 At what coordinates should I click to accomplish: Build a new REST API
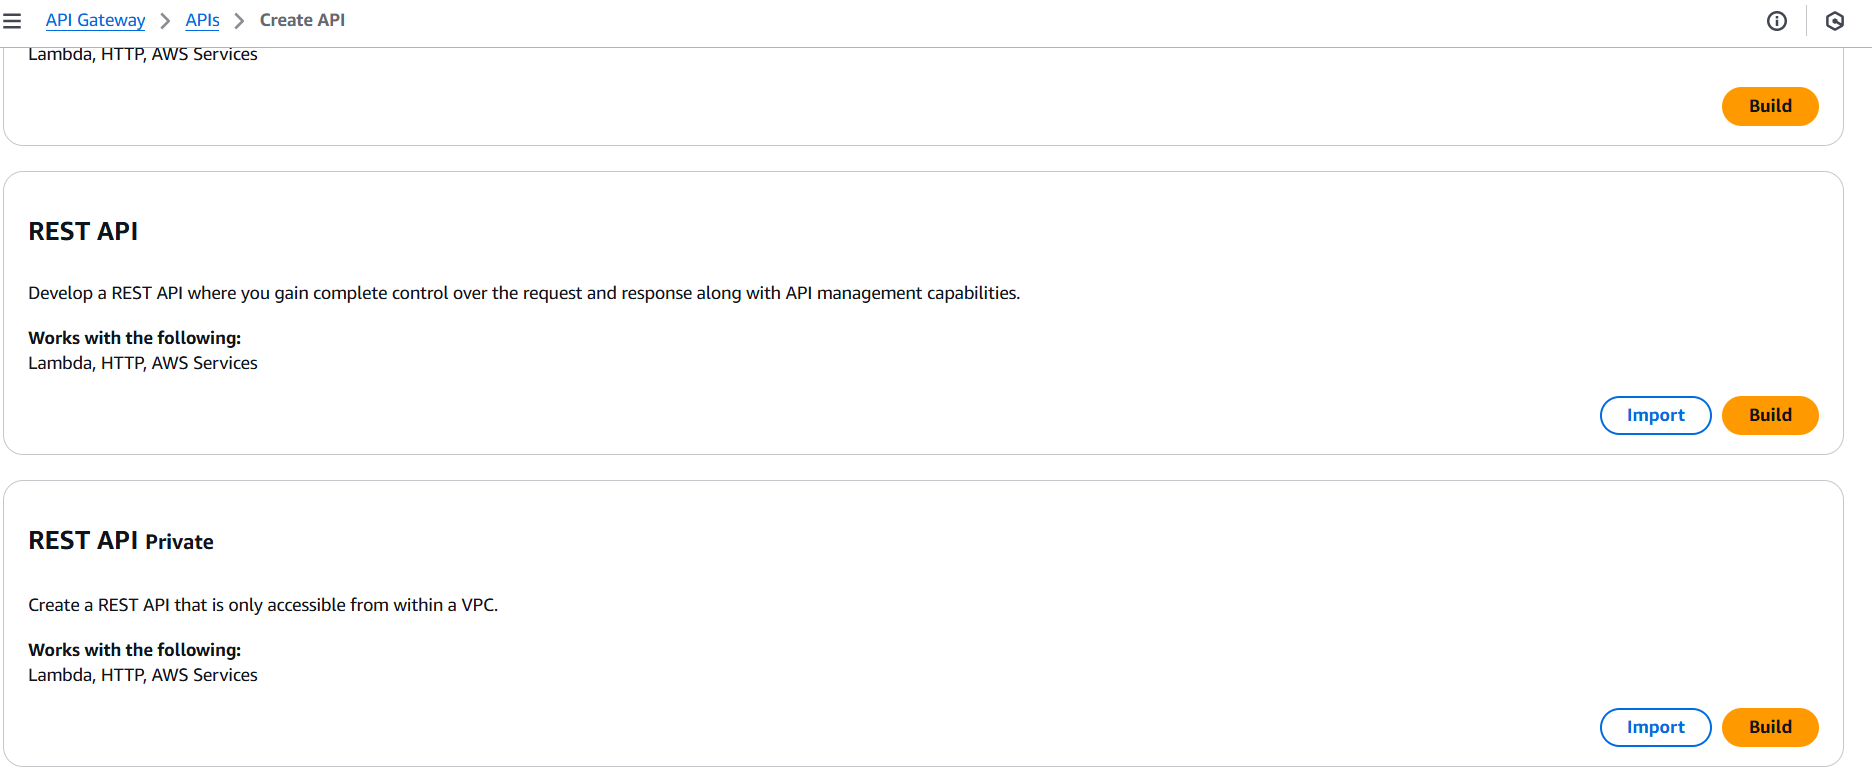pos(1770,415)
